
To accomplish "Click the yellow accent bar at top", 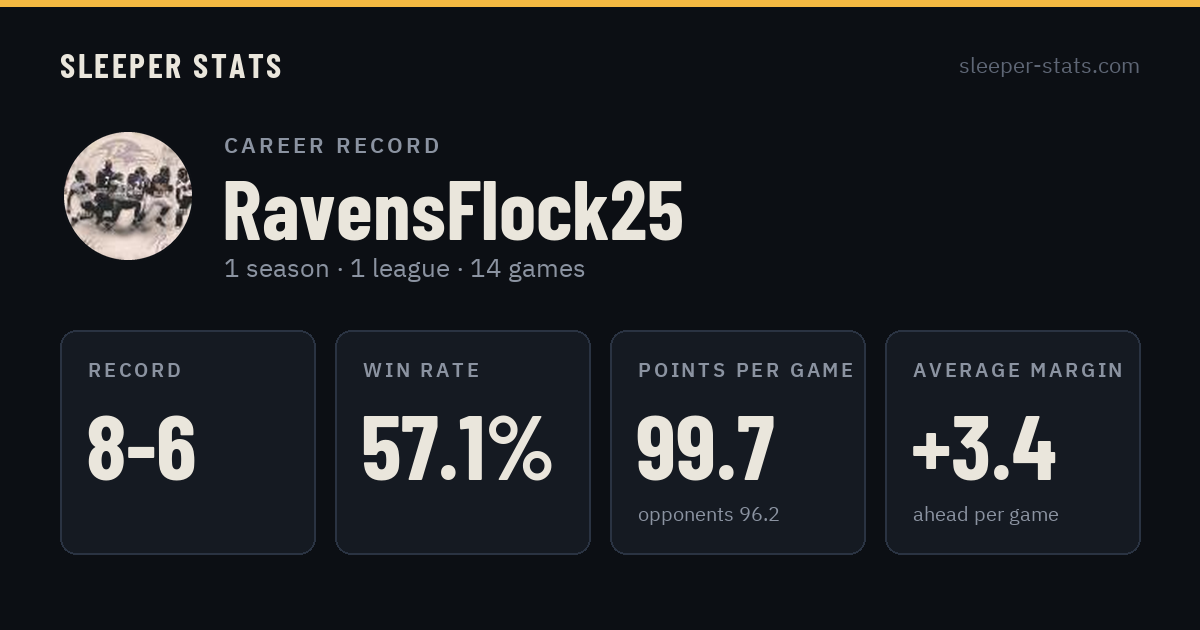I will [600, 3].
